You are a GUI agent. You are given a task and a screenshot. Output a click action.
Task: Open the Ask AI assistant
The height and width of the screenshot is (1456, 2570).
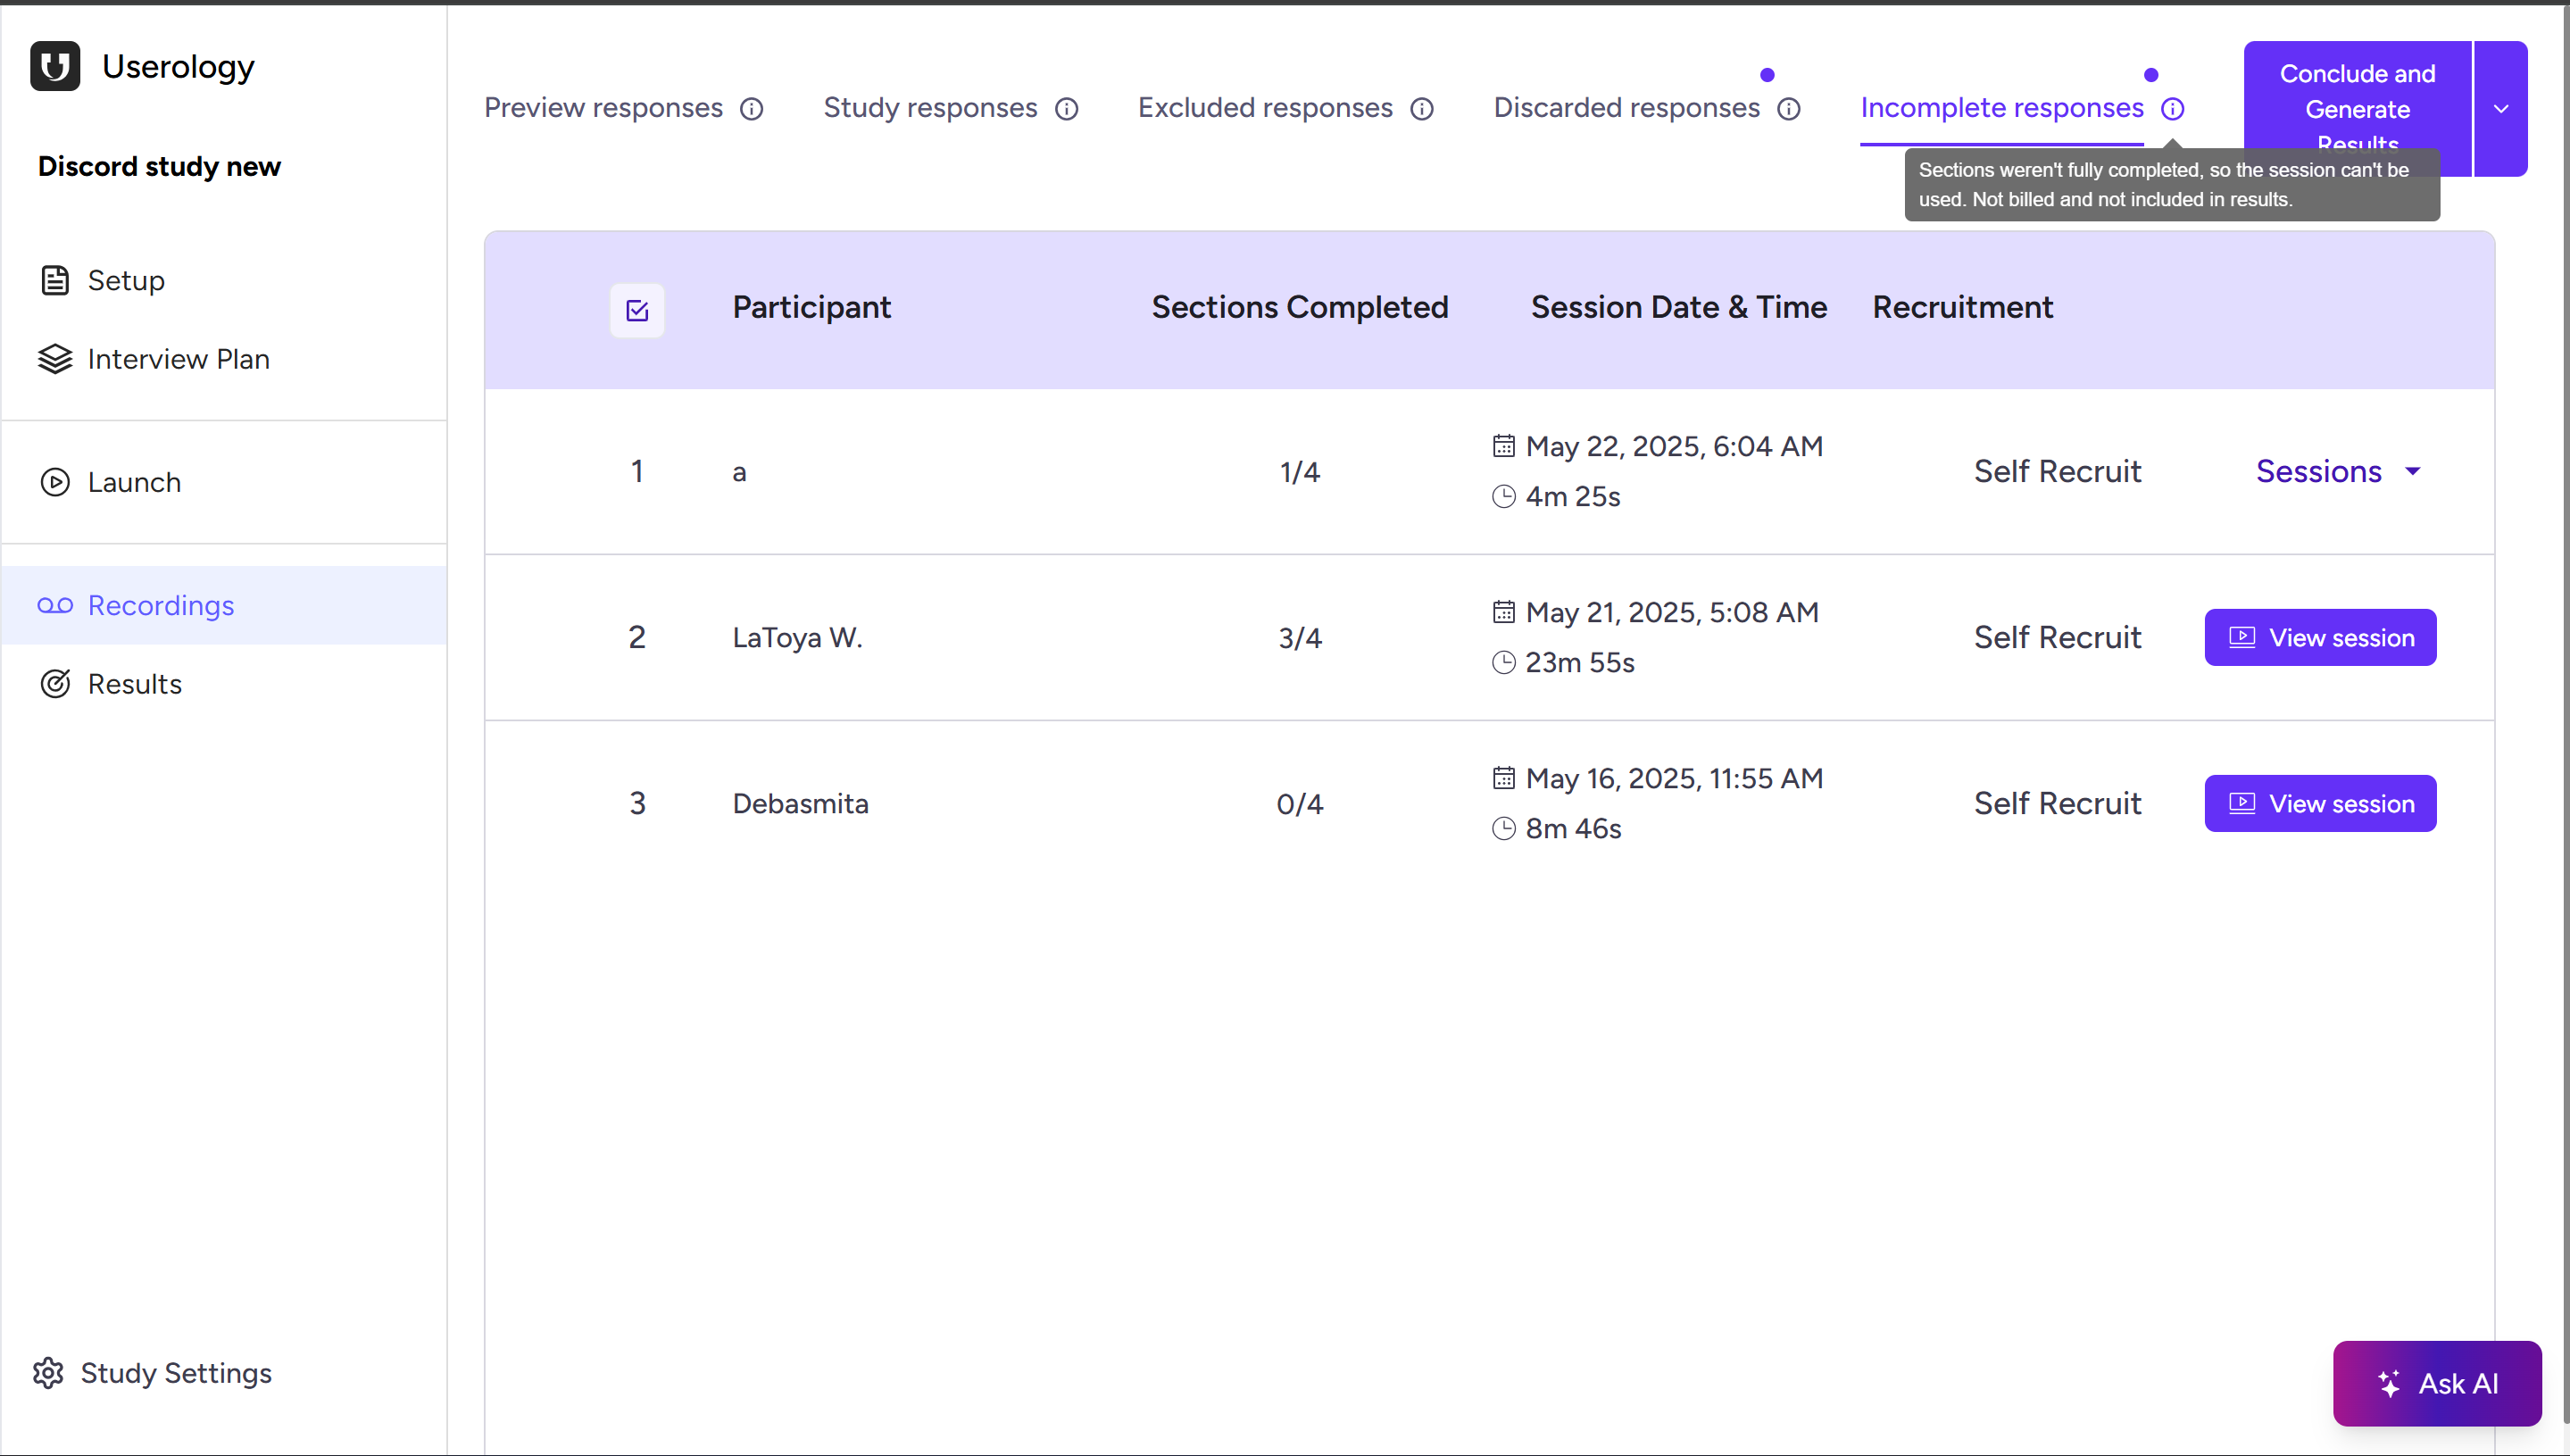click(x=2437, y=1383)
